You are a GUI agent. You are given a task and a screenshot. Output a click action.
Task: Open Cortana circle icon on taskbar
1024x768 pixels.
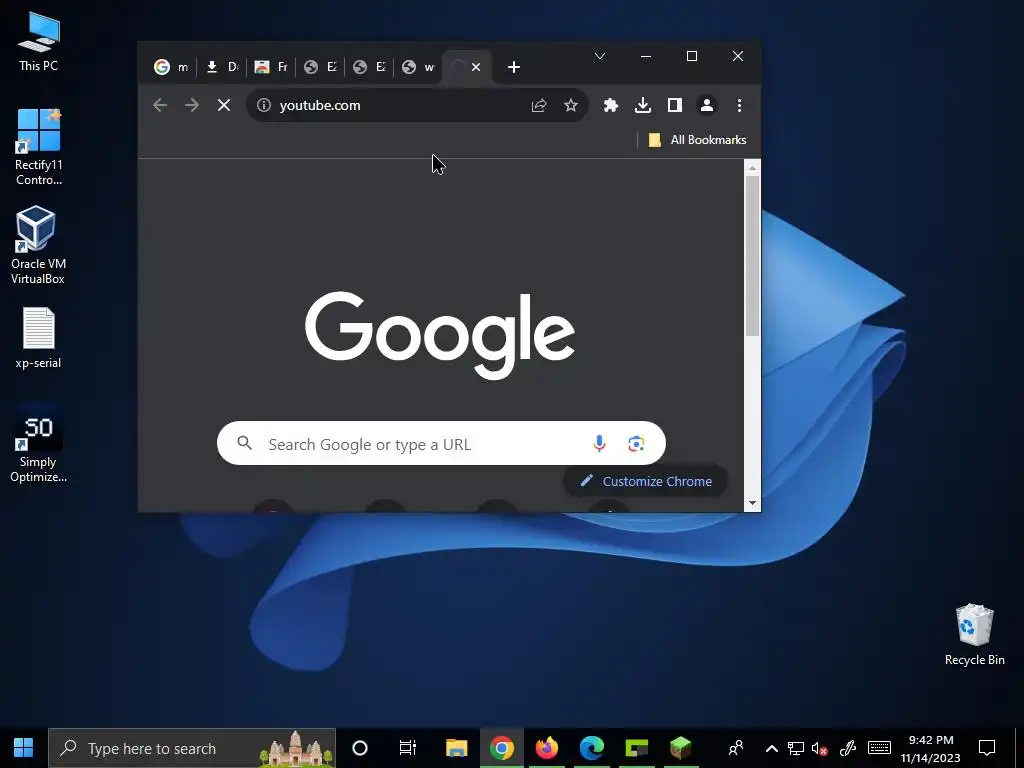(x=360, y=748)
